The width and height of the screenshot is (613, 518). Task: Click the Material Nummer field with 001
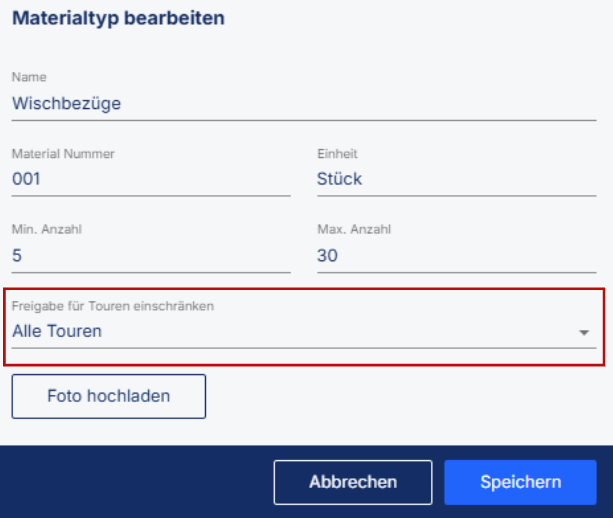(150, 179)
